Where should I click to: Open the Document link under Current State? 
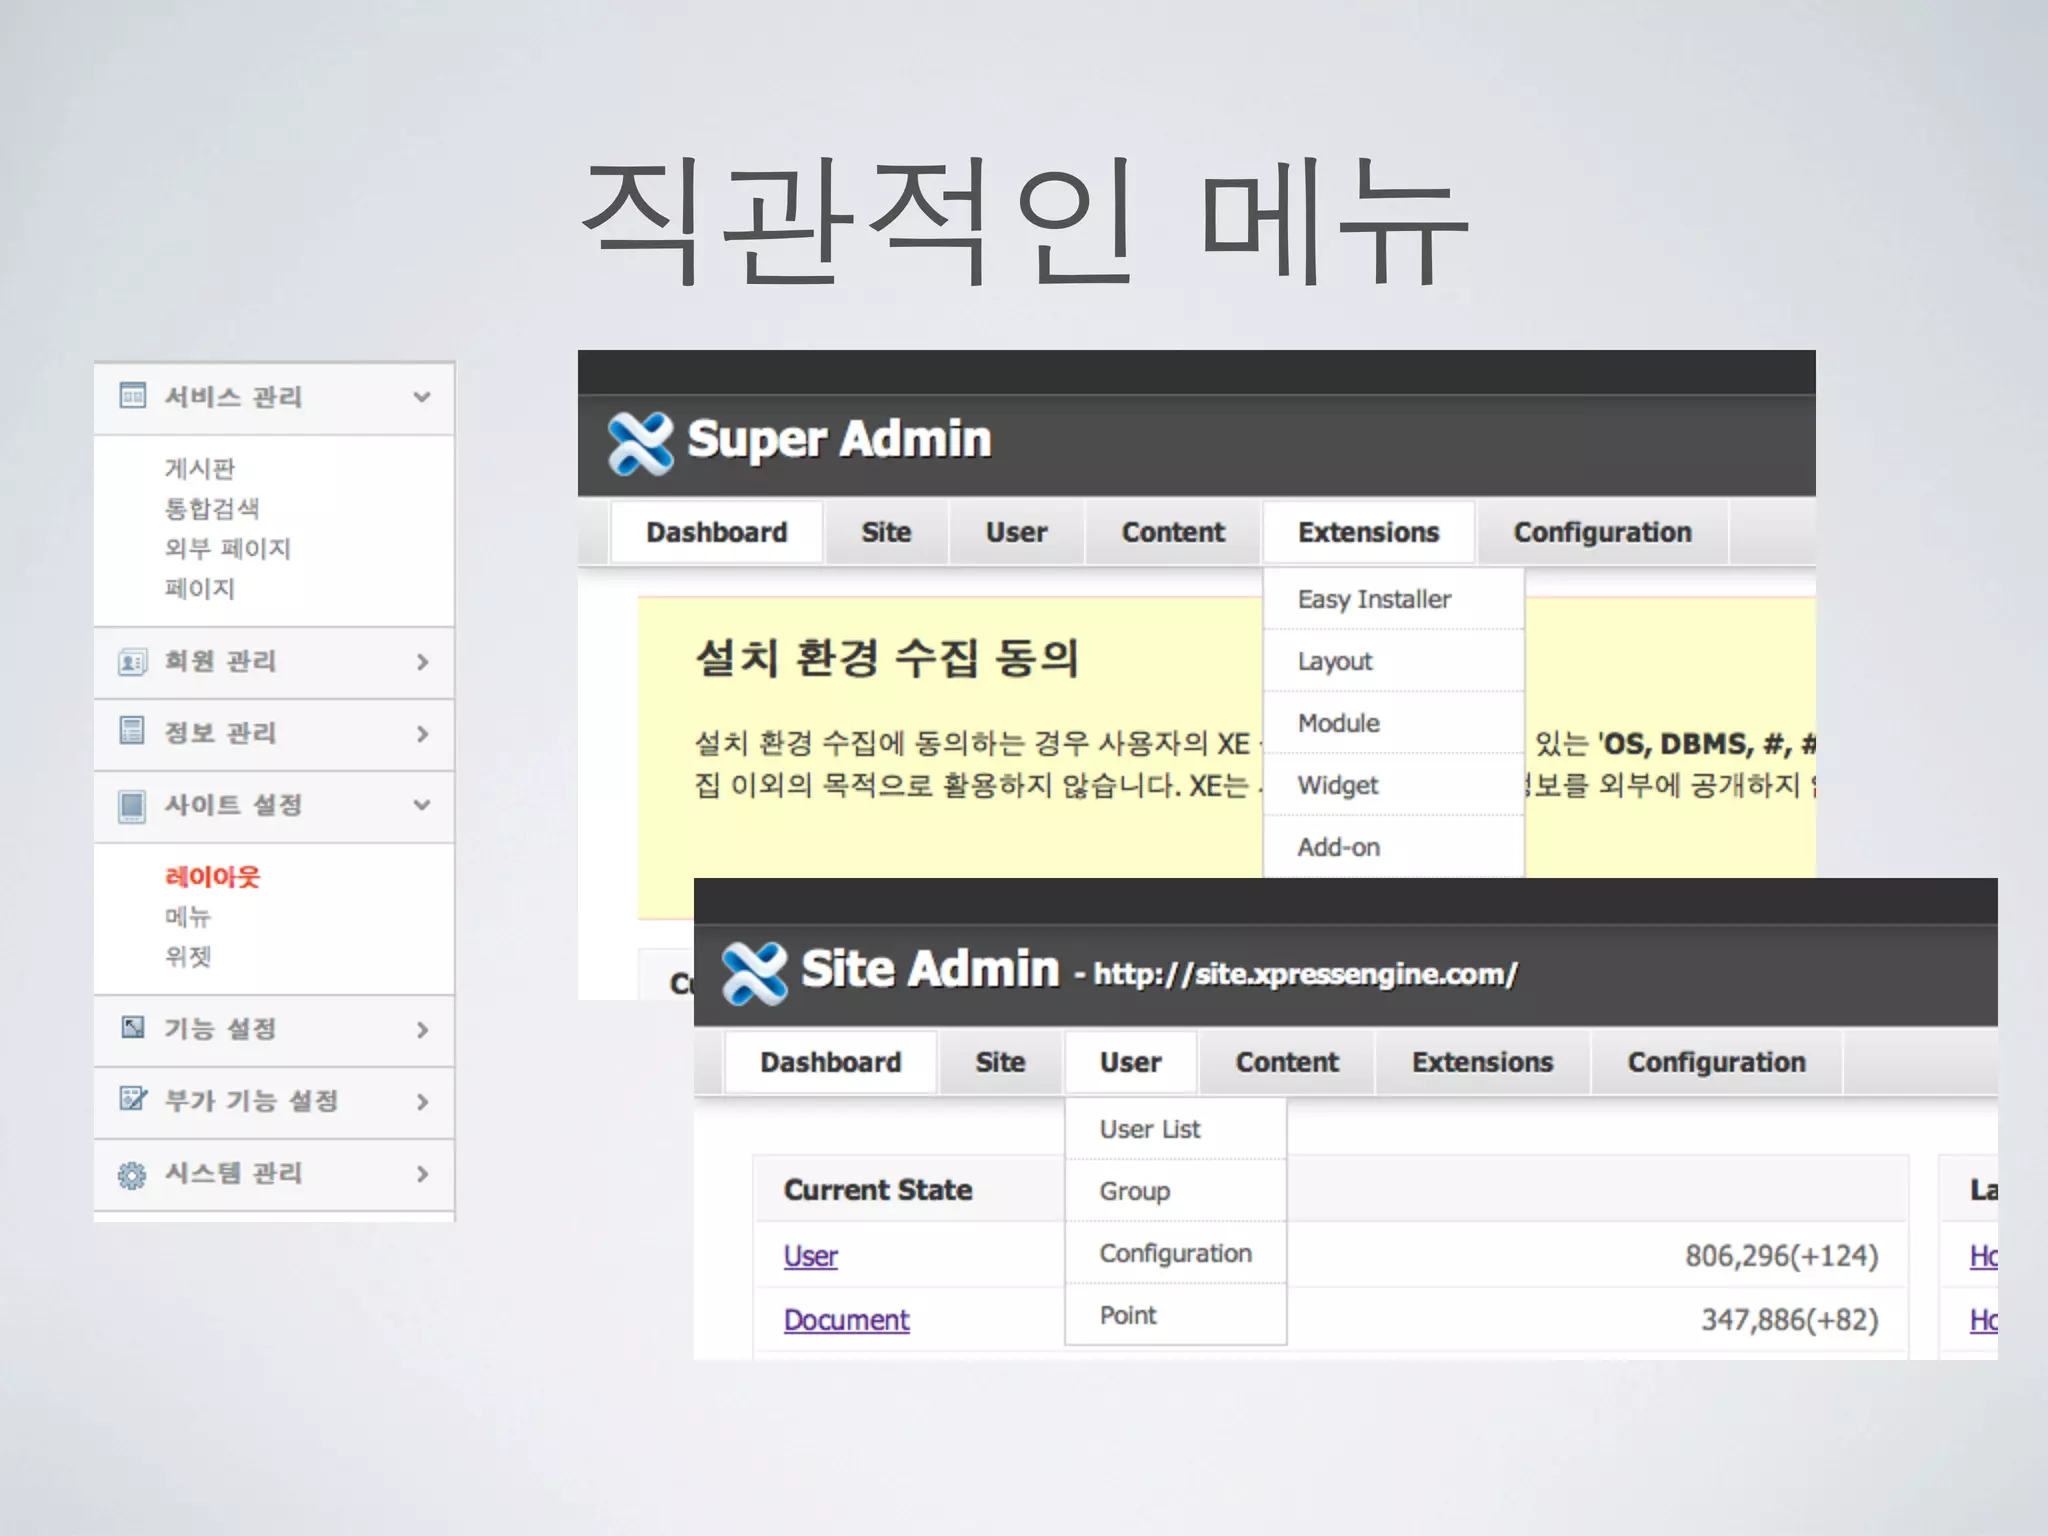[846, 1321]
